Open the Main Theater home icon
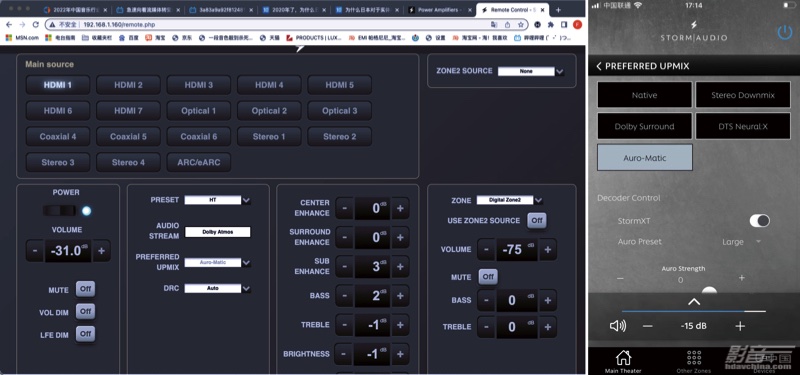Image resolution: width=800 pixels, height=375 pixels. pyautogui.click(x=623, y=357)
